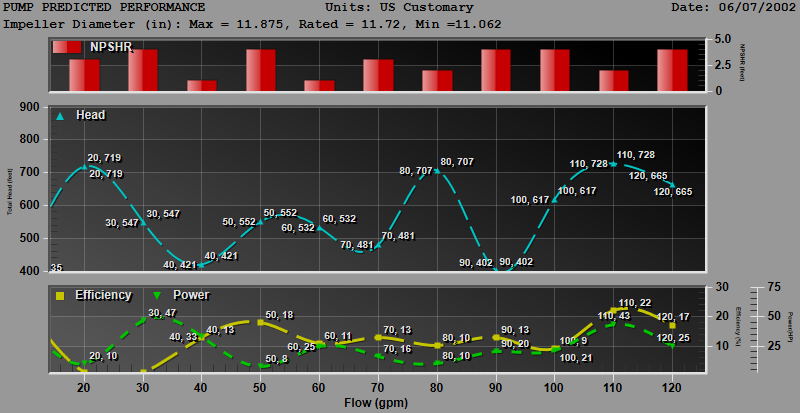Select the NPSHR bar at flow 120
Screen dimensions: 800x413
pyautogui.click(x=672, y=70)
